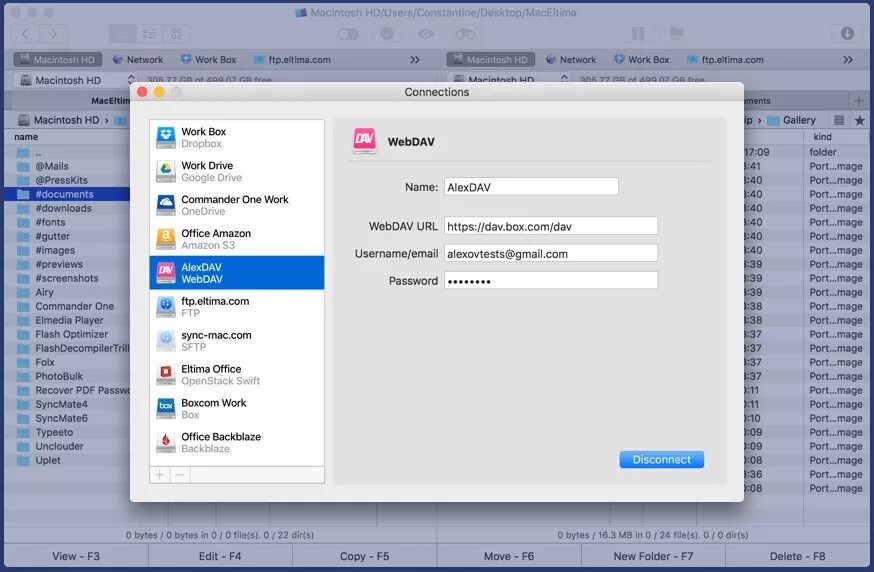Select right panel ftp.eltima.com drive tab

click(x=726, y=60)
